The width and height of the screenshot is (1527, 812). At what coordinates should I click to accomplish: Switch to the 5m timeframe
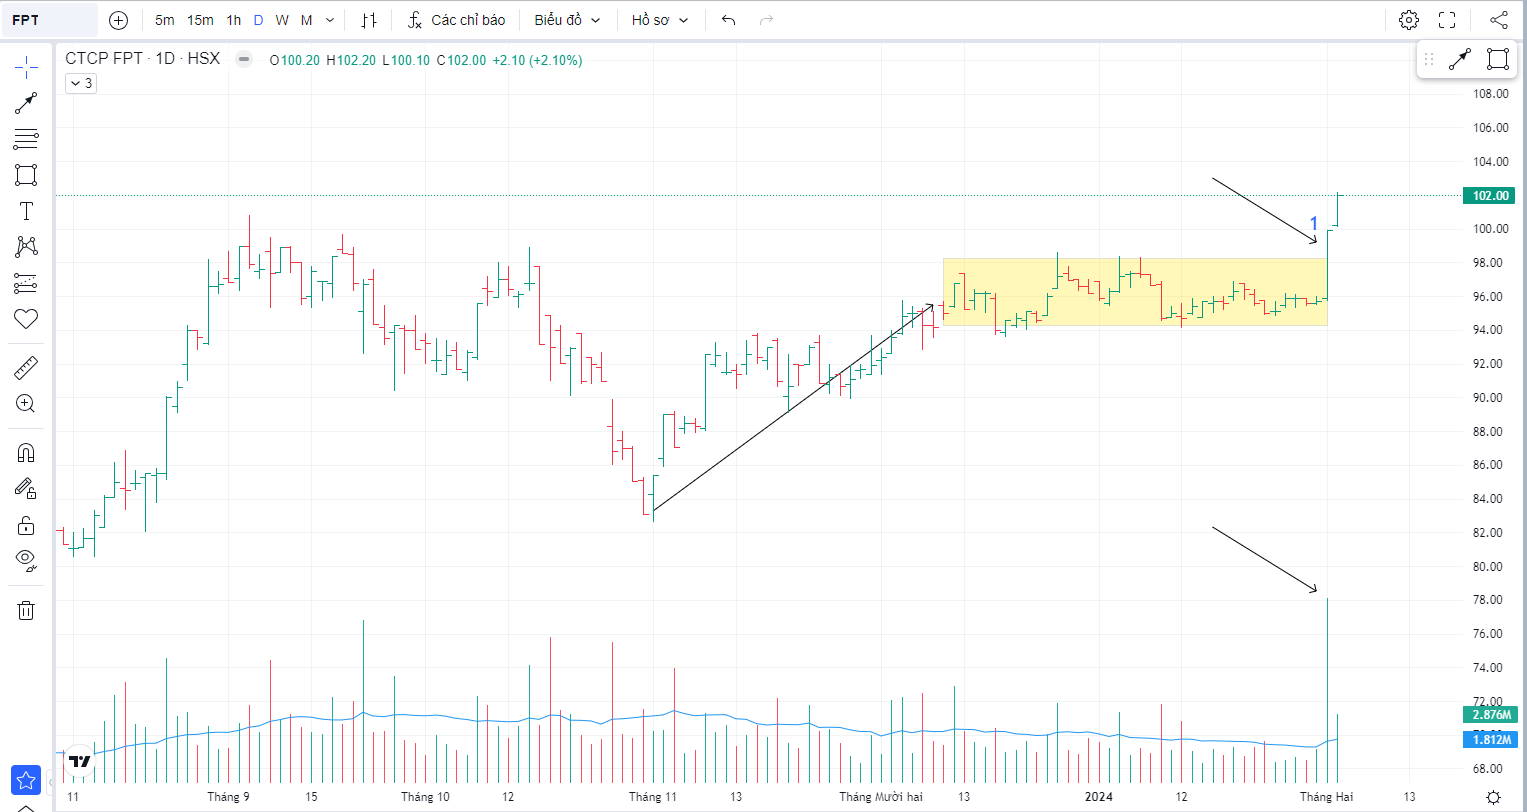tap(165, 20)
